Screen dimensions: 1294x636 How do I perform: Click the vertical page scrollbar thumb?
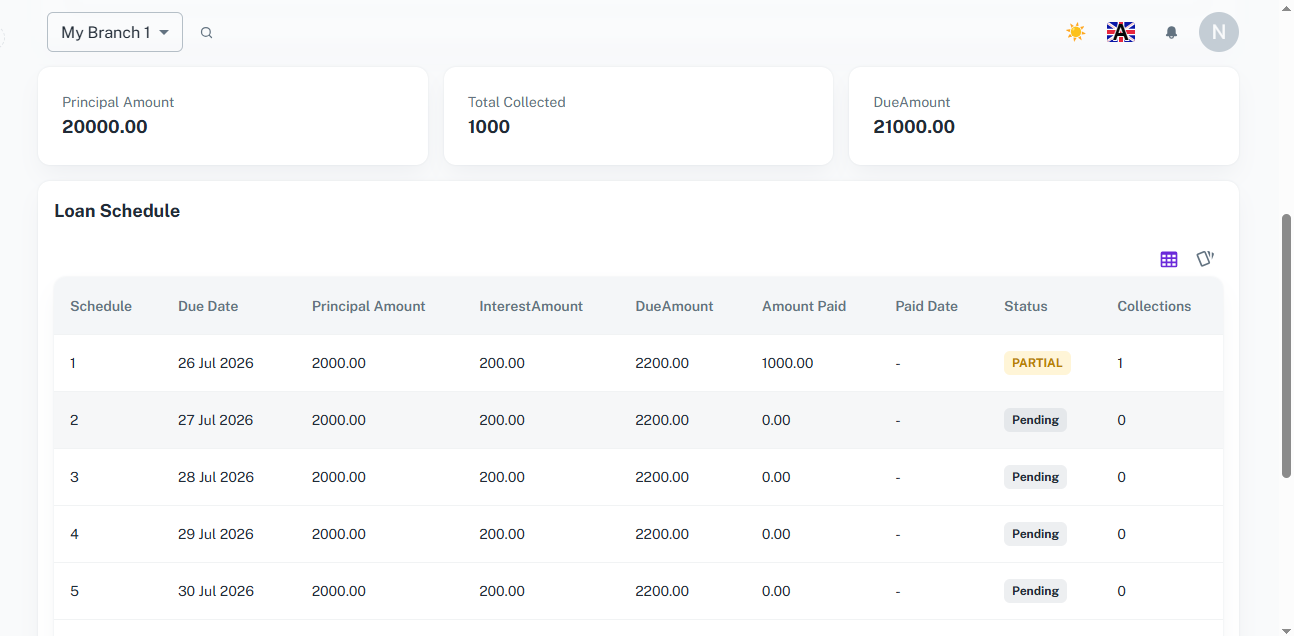point(1287,345)
